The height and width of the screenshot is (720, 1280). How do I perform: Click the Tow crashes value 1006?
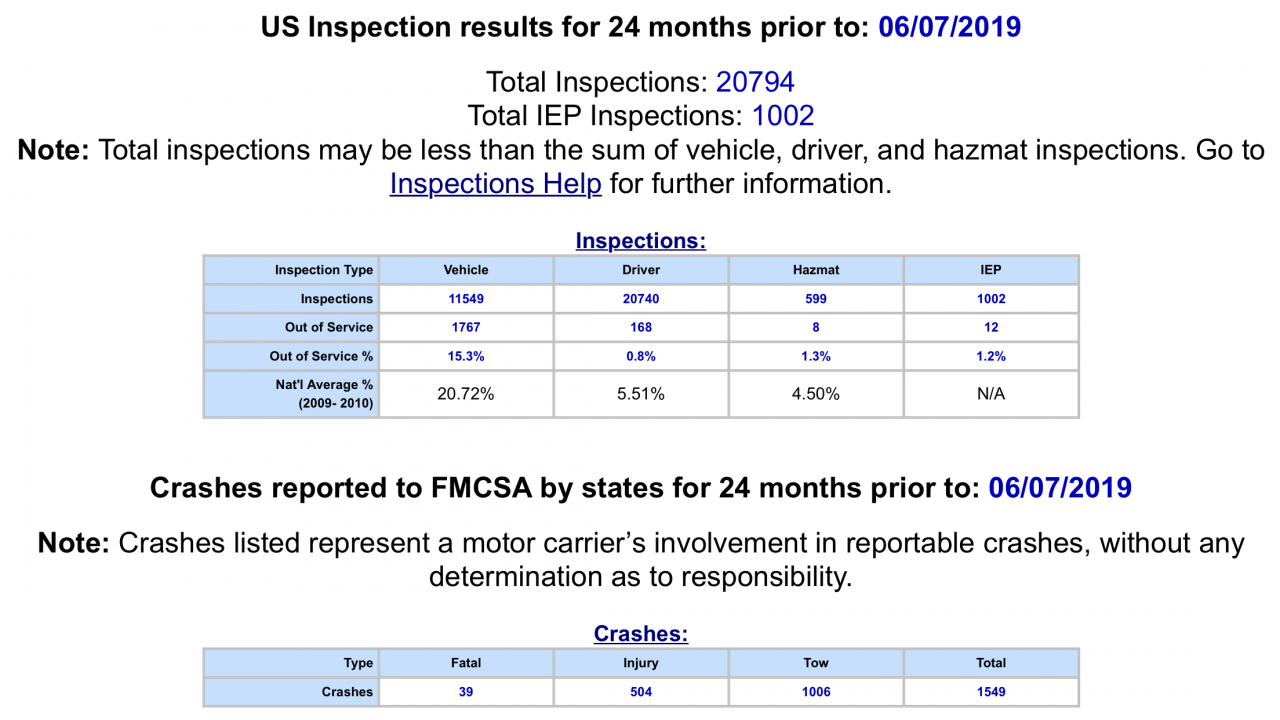(x=816, y=692)
